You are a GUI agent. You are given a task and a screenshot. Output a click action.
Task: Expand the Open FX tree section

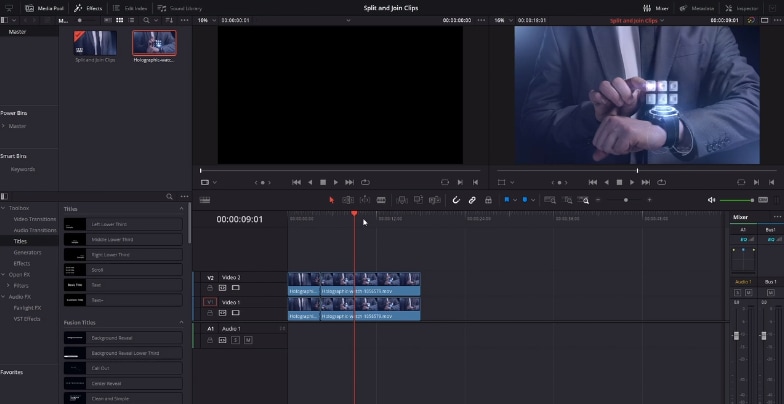click(x=4, y=274)
